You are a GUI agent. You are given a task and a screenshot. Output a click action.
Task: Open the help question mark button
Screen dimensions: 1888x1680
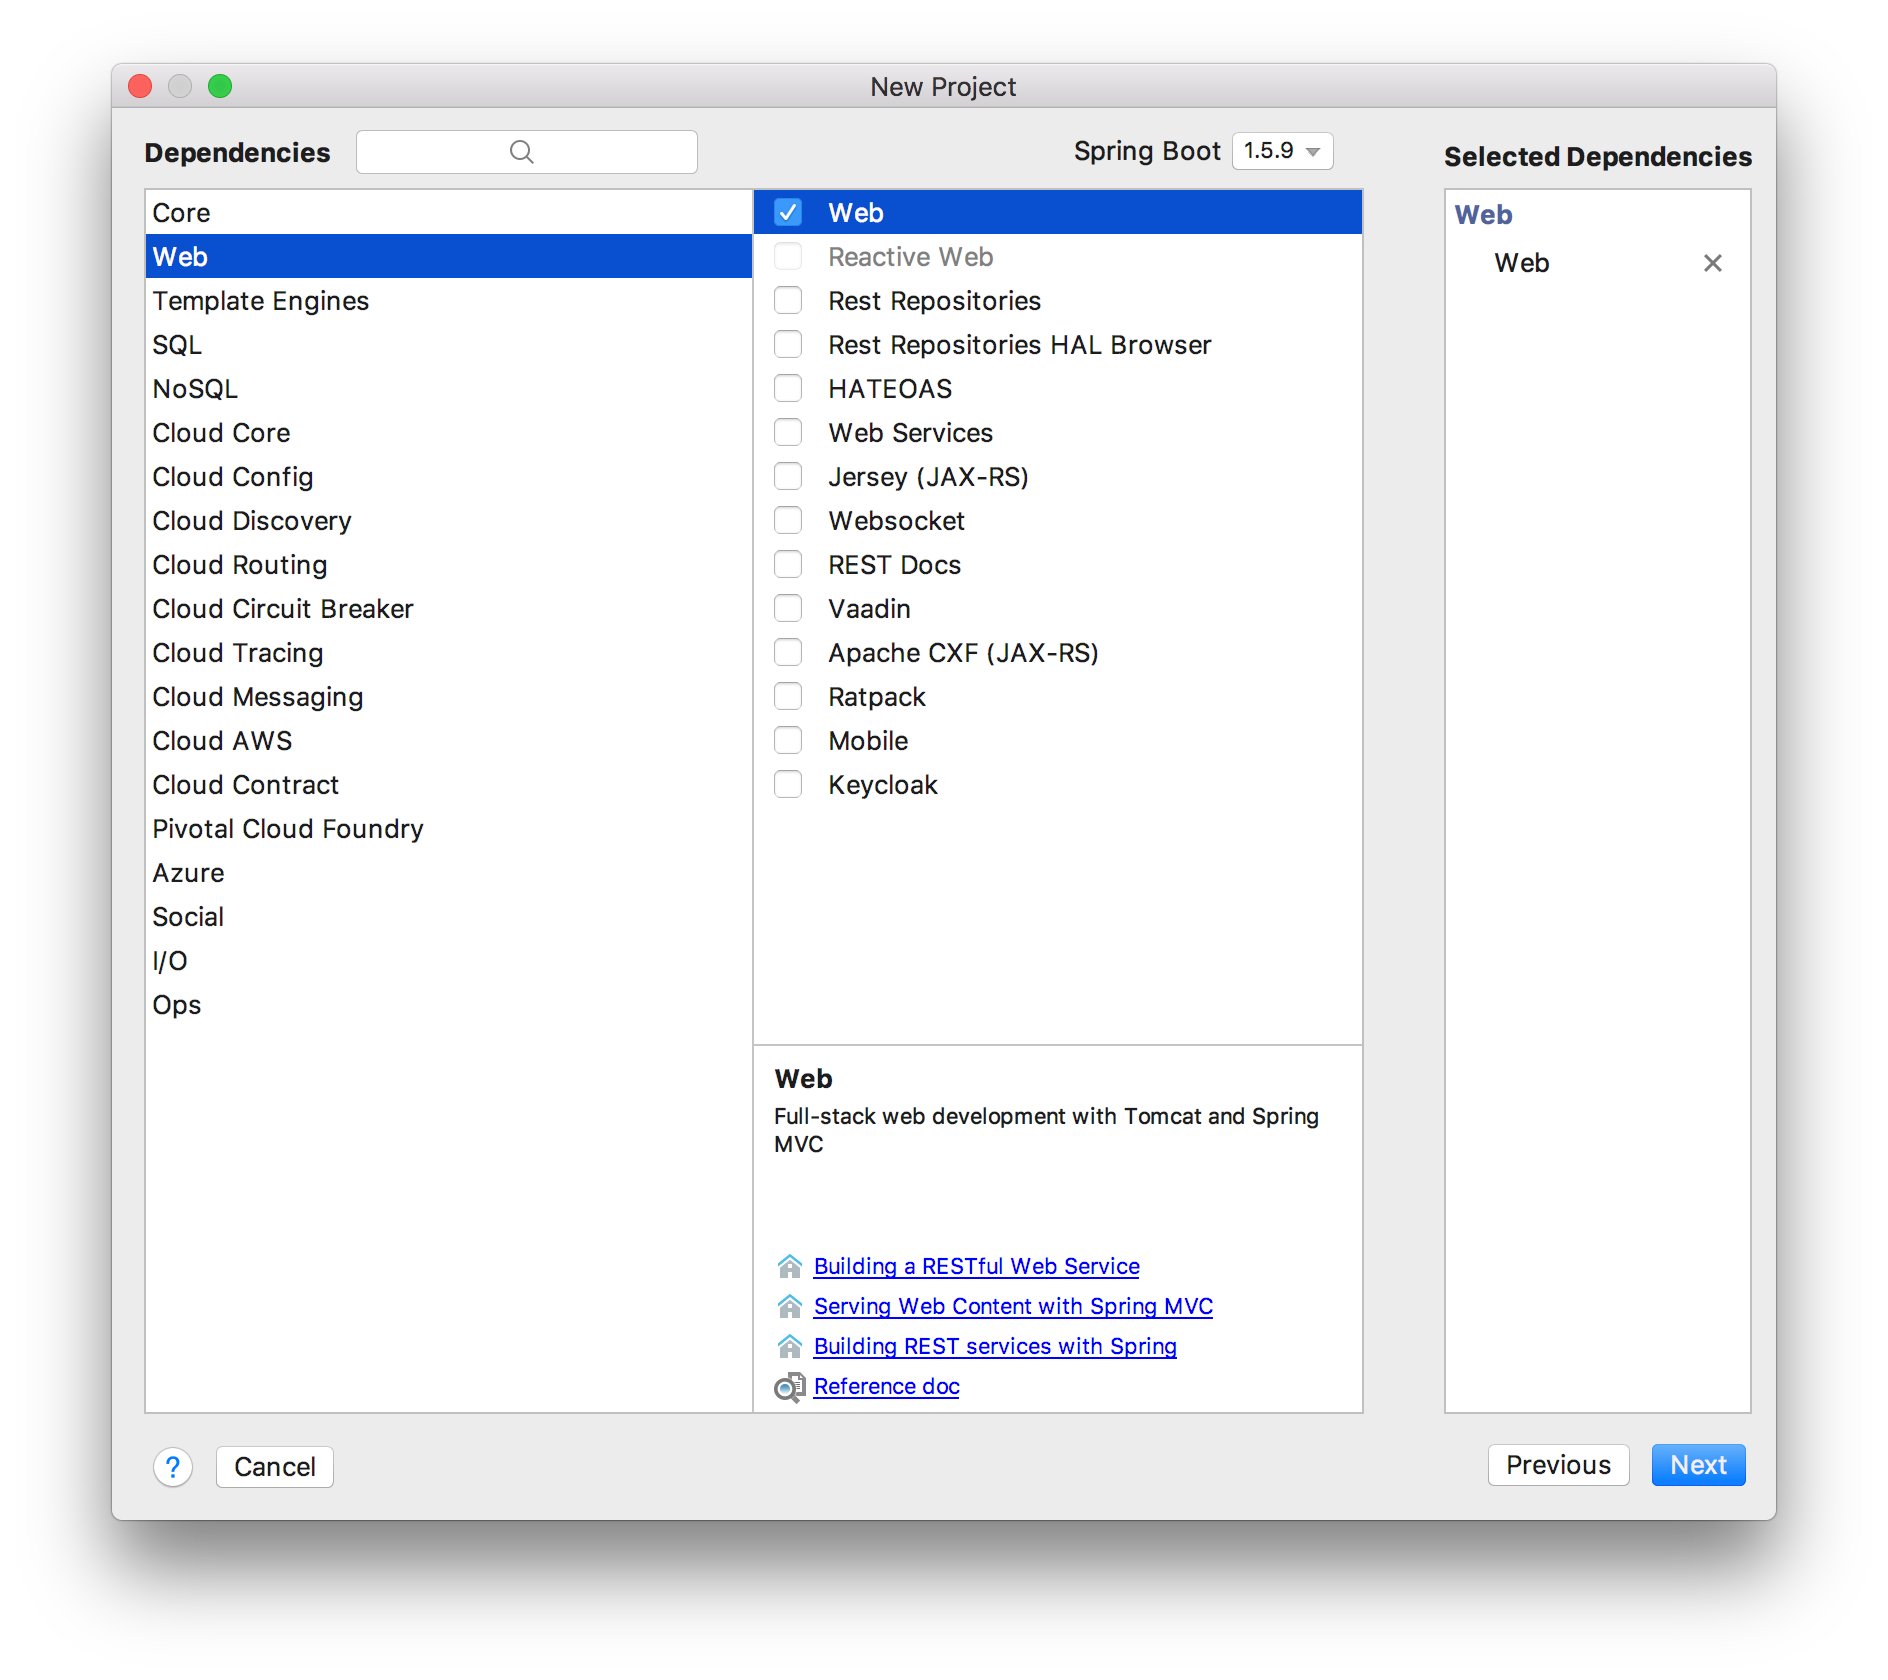(x=173, y=1467)
